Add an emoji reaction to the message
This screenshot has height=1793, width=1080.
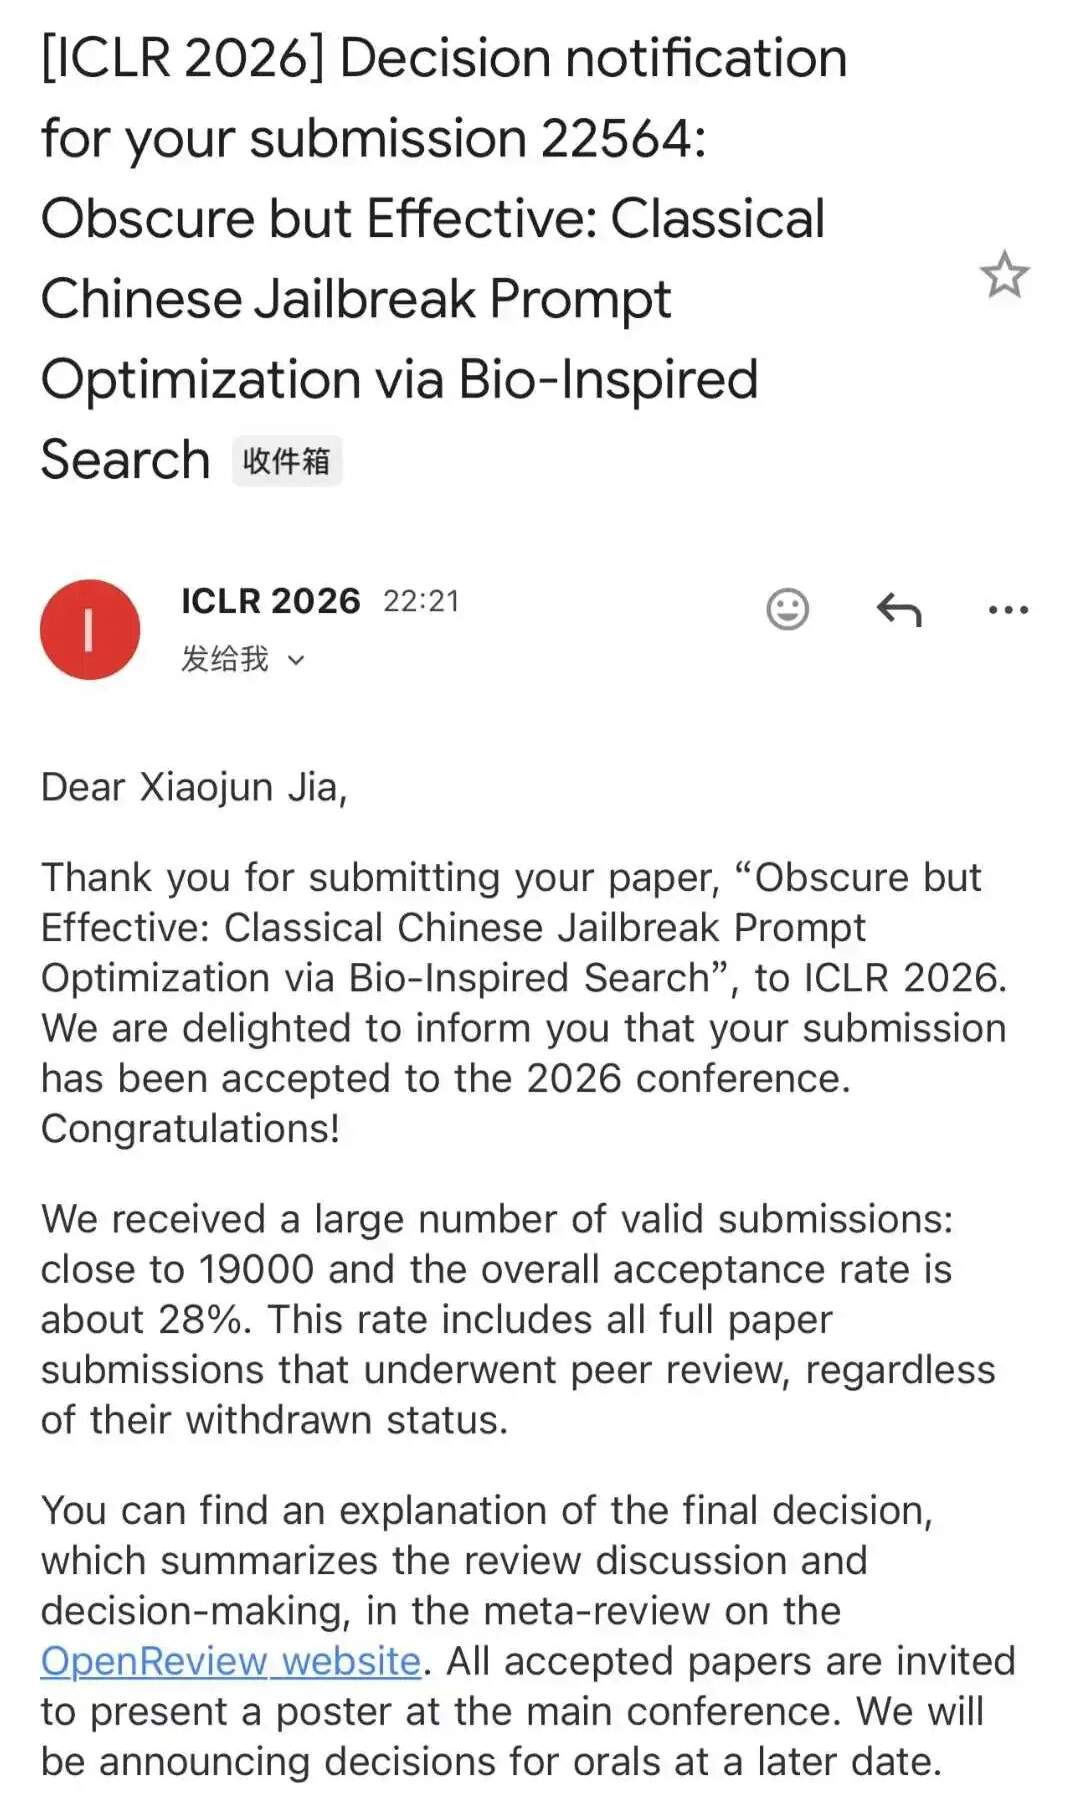[787, 608]
